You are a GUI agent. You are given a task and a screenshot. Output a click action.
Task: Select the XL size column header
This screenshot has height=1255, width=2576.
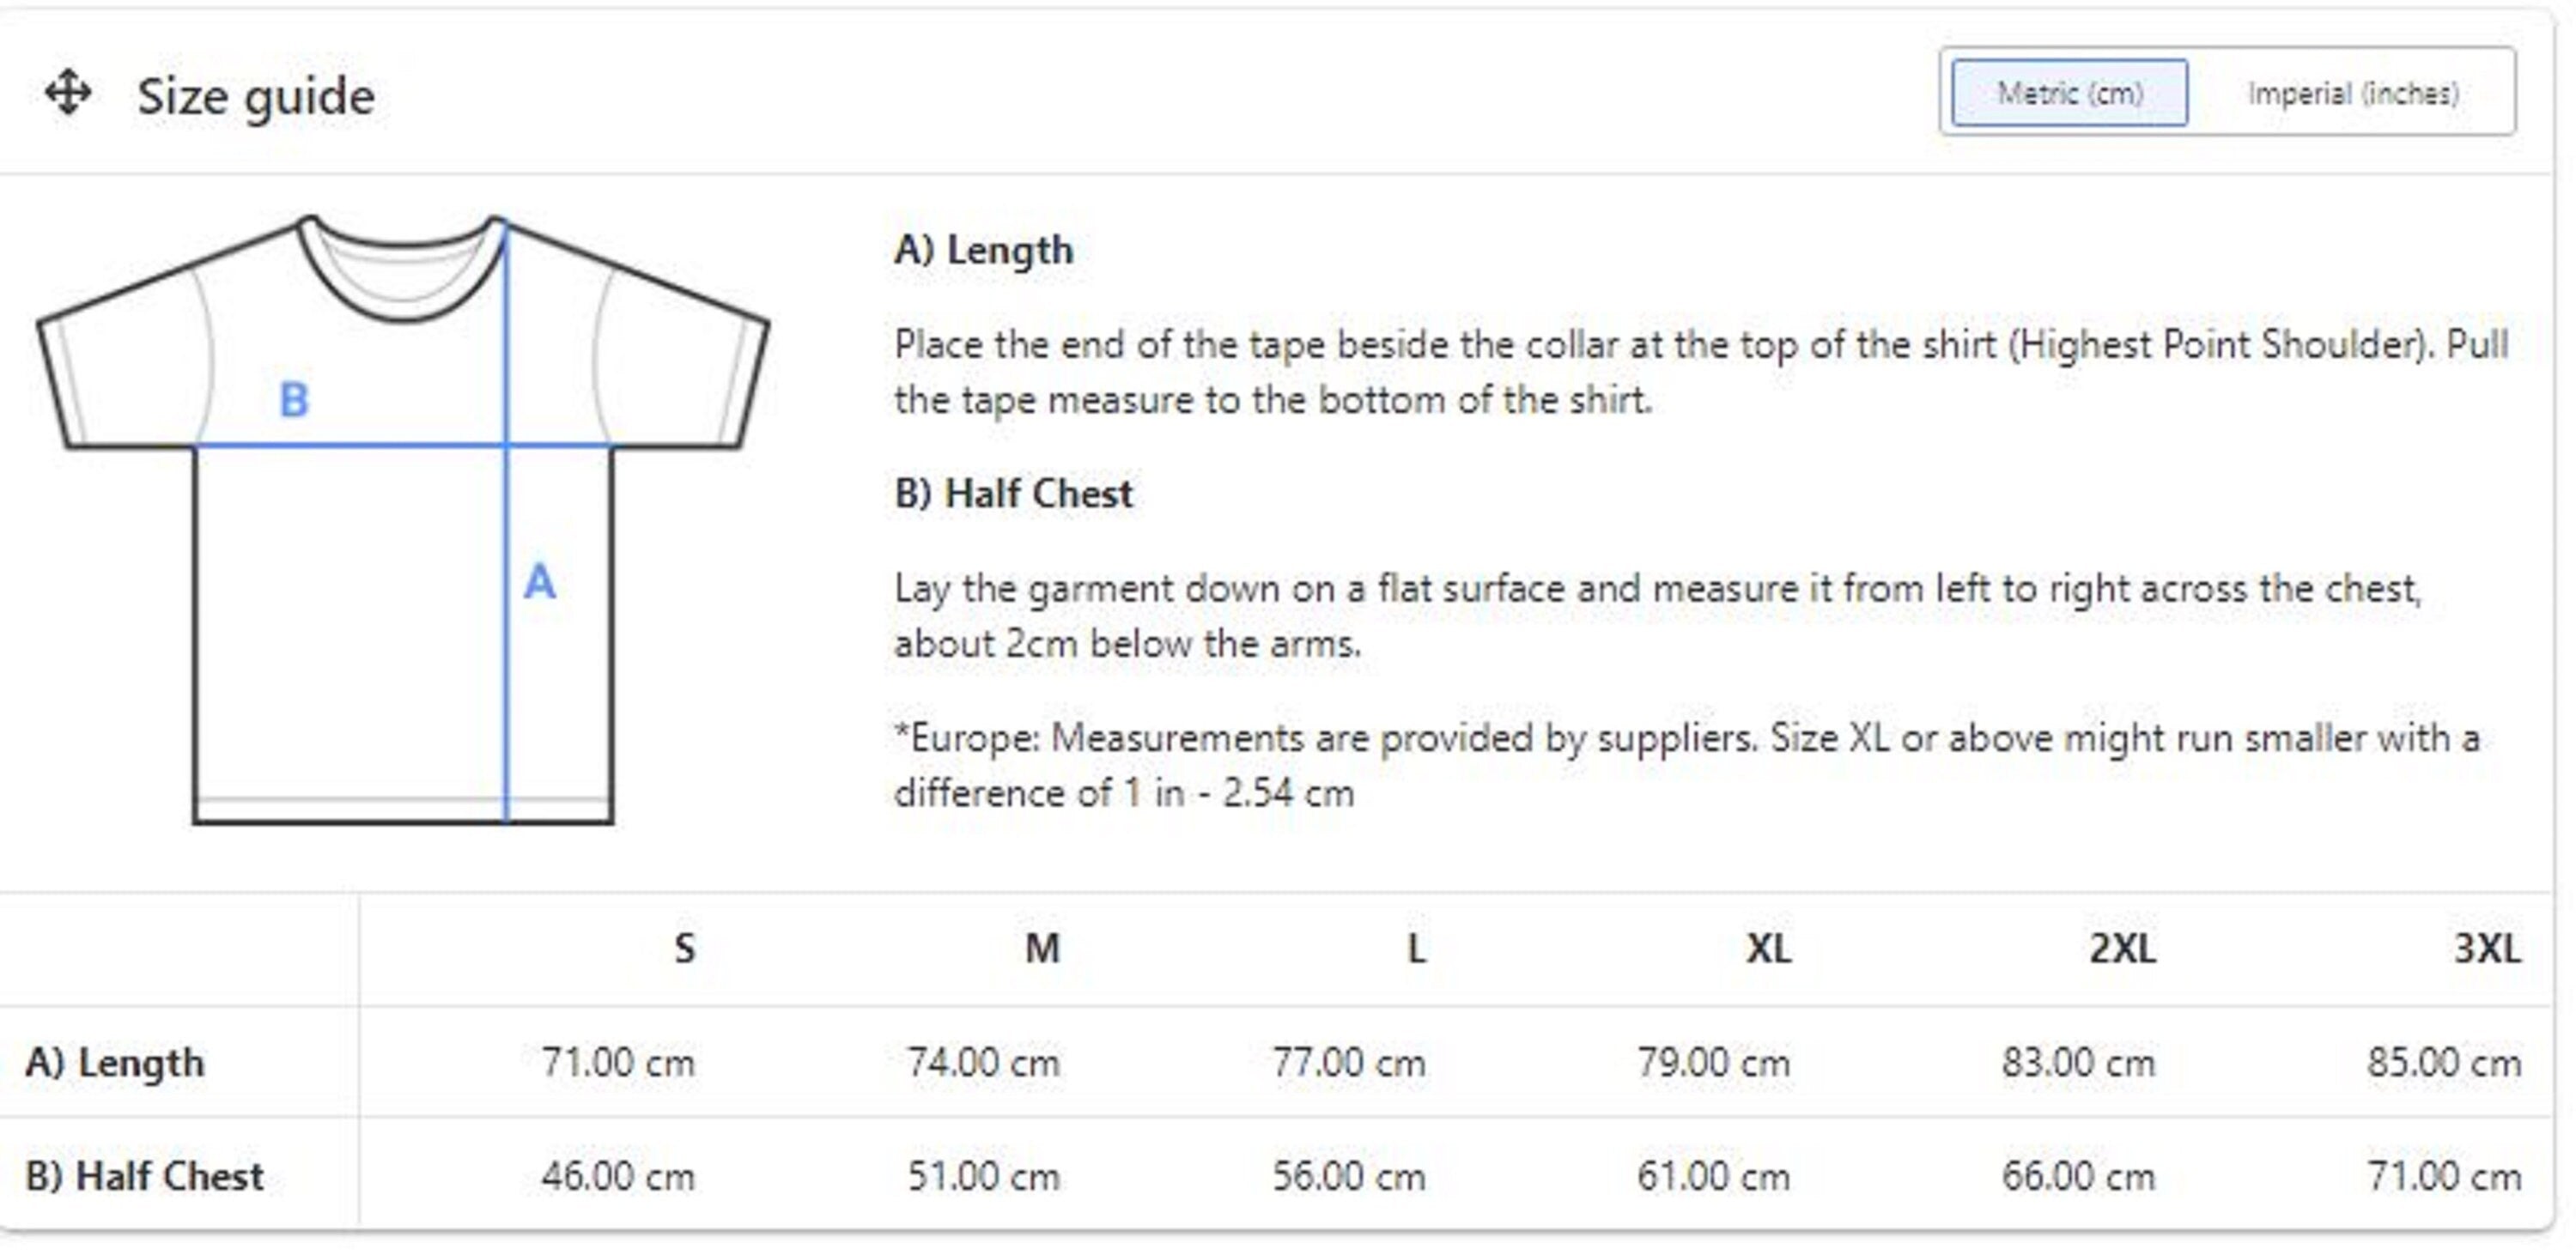pos(1768,948)
